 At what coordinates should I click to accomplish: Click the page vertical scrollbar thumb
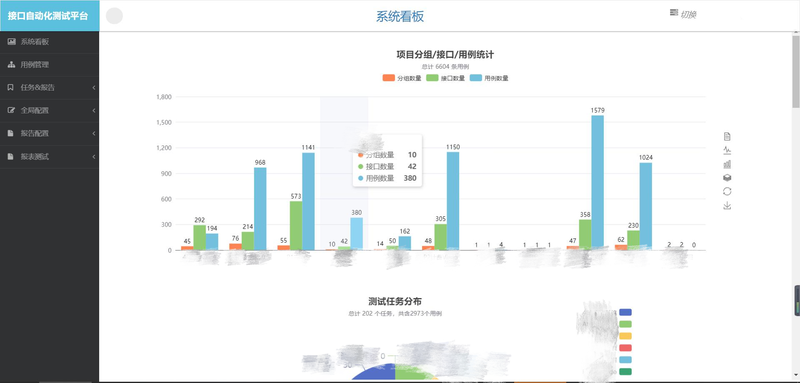[796, 71]
